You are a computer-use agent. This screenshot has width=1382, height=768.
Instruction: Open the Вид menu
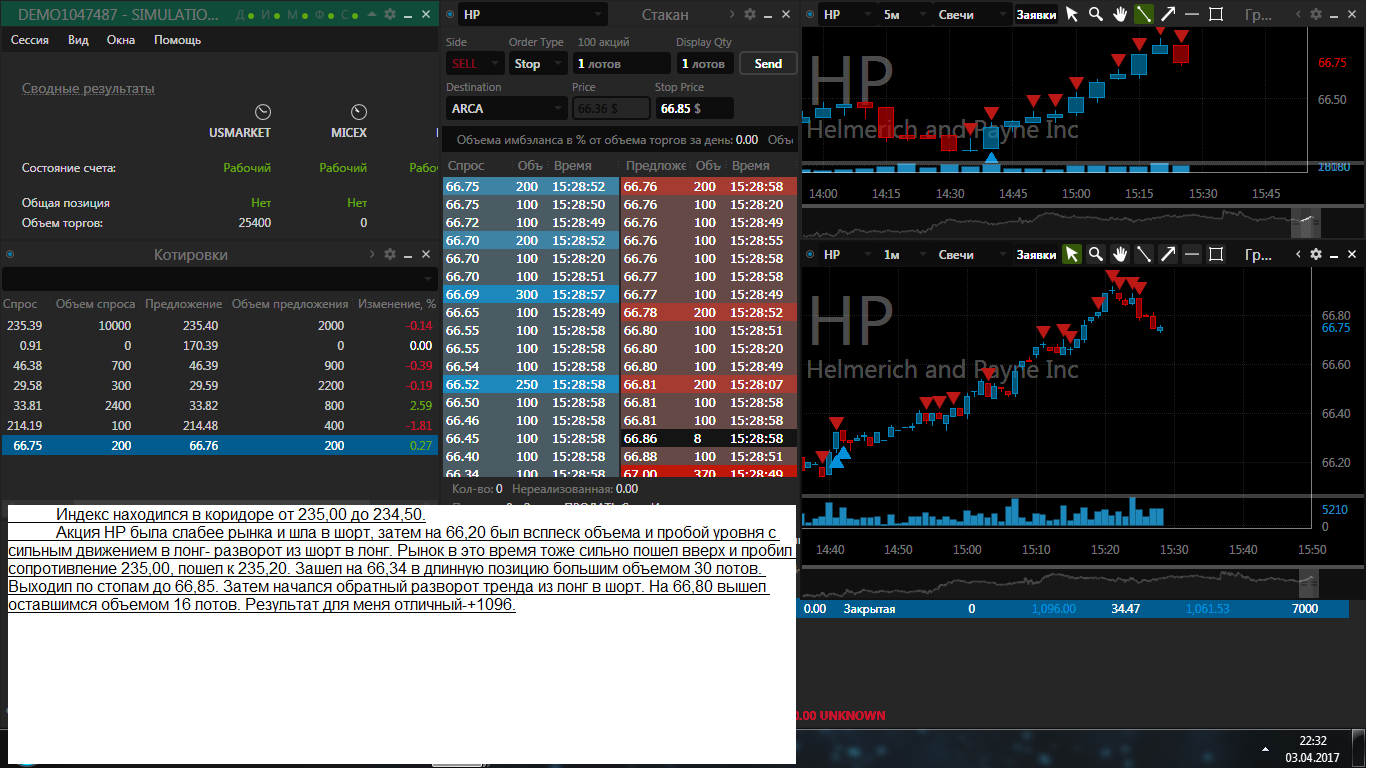point(78,40)
